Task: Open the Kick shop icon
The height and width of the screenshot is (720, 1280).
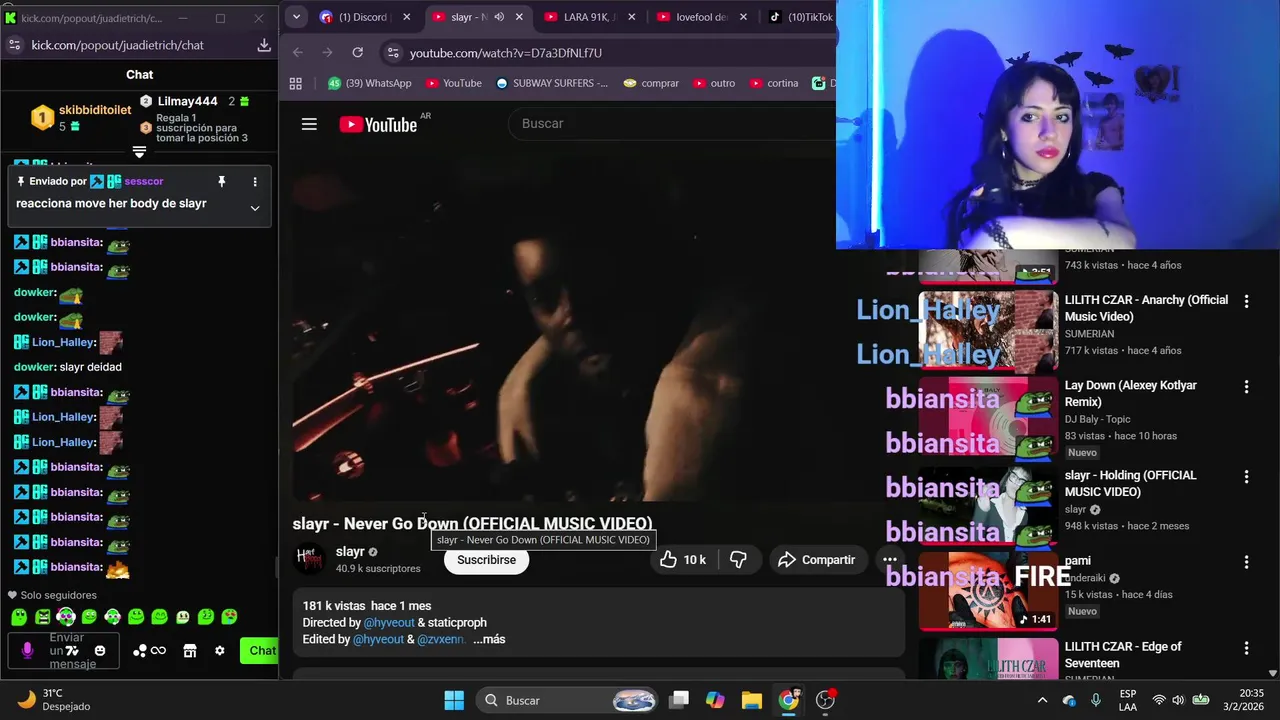Action: pos(190,650)
